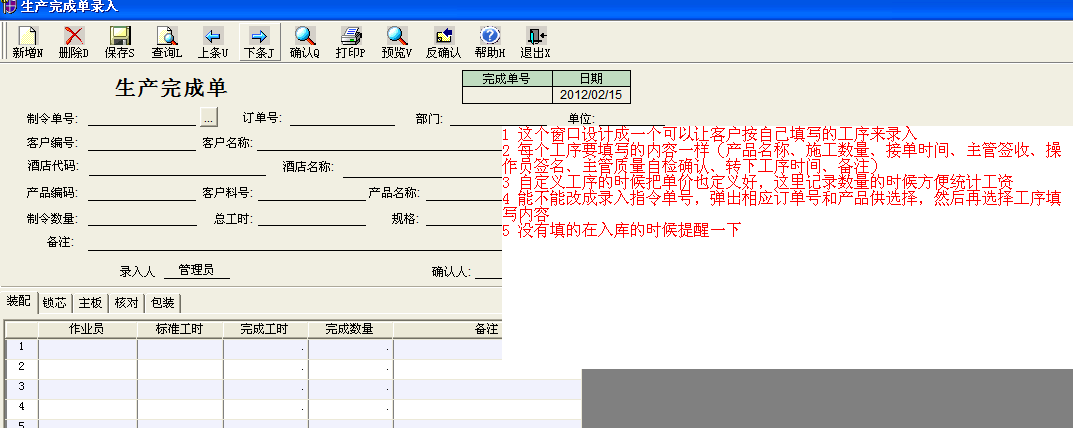Viewport: 1073px width, 428px height.
Task: Select row 2 header in the grid
Action: 21,368
